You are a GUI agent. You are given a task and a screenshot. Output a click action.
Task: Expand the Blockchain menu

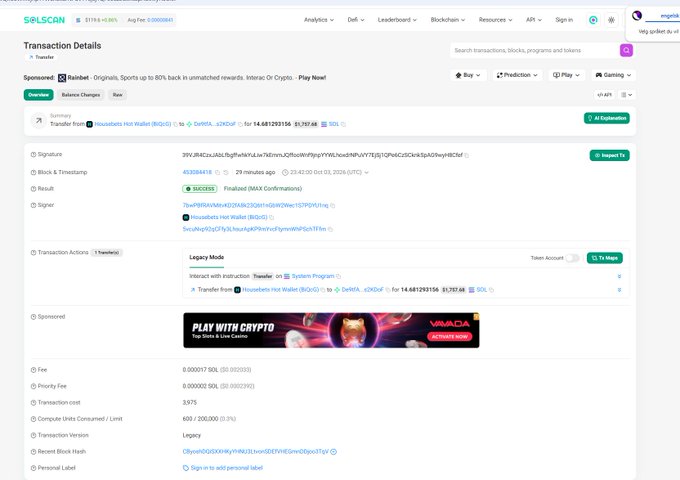(448, 20)
